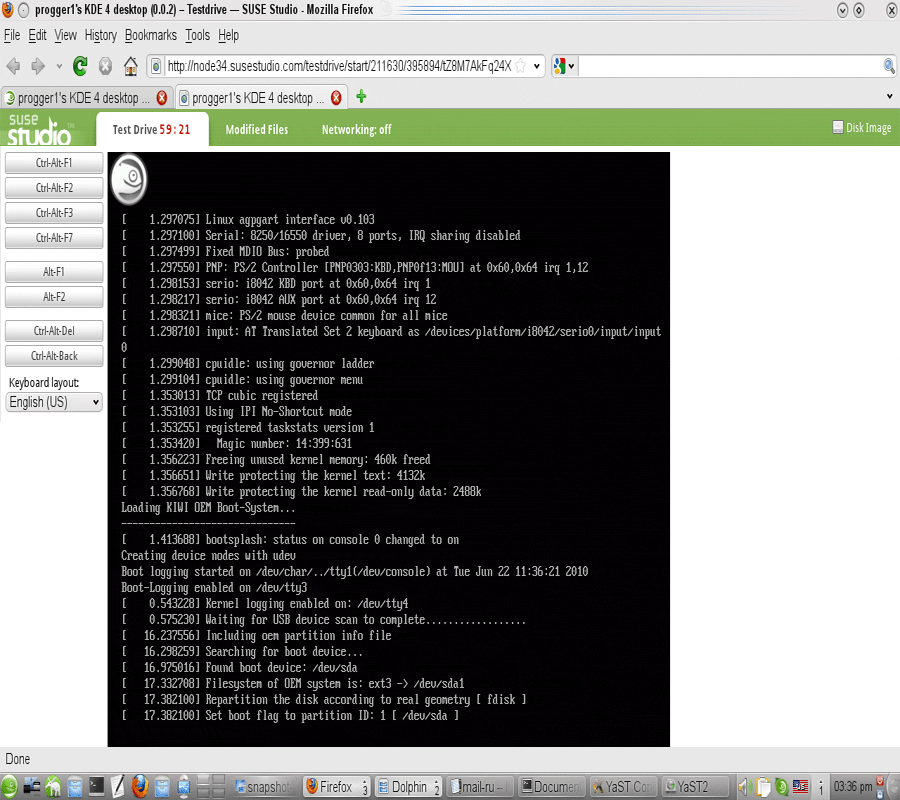Click the Stop loading icon

[106, 67]
